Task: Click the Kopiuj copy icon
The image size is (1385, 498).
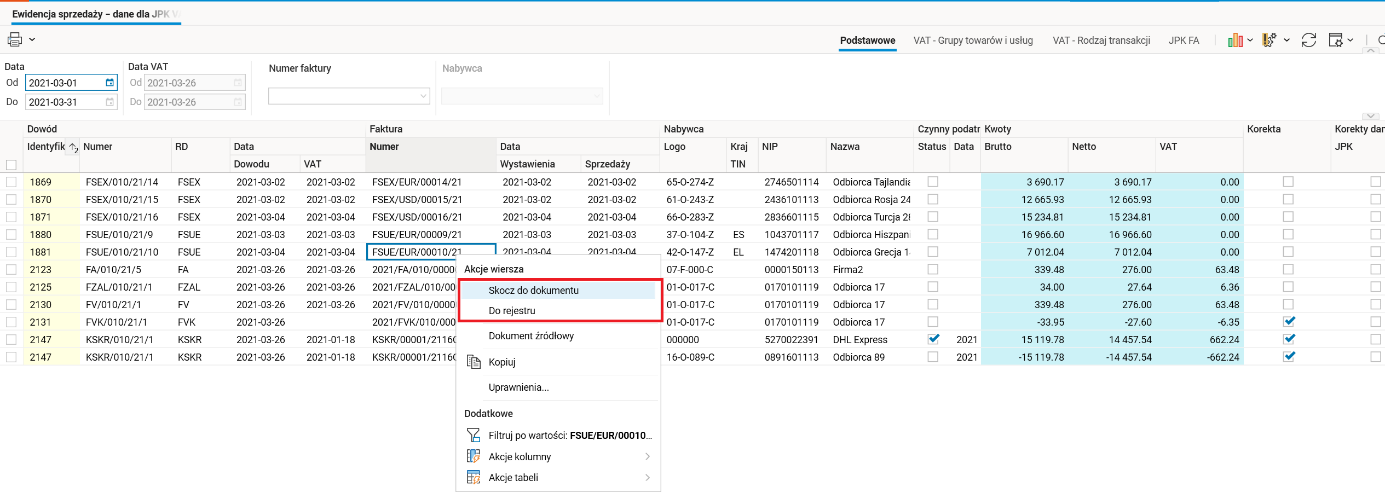Action: [x=474, y=362]
